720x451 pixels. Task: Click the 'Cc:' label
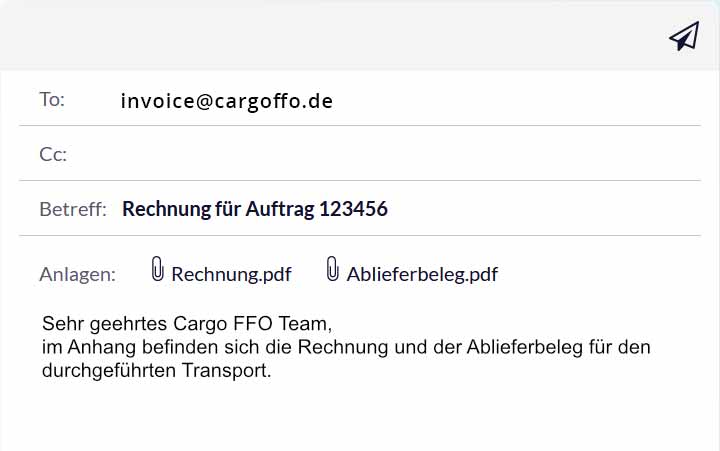(x=53, y=154)
